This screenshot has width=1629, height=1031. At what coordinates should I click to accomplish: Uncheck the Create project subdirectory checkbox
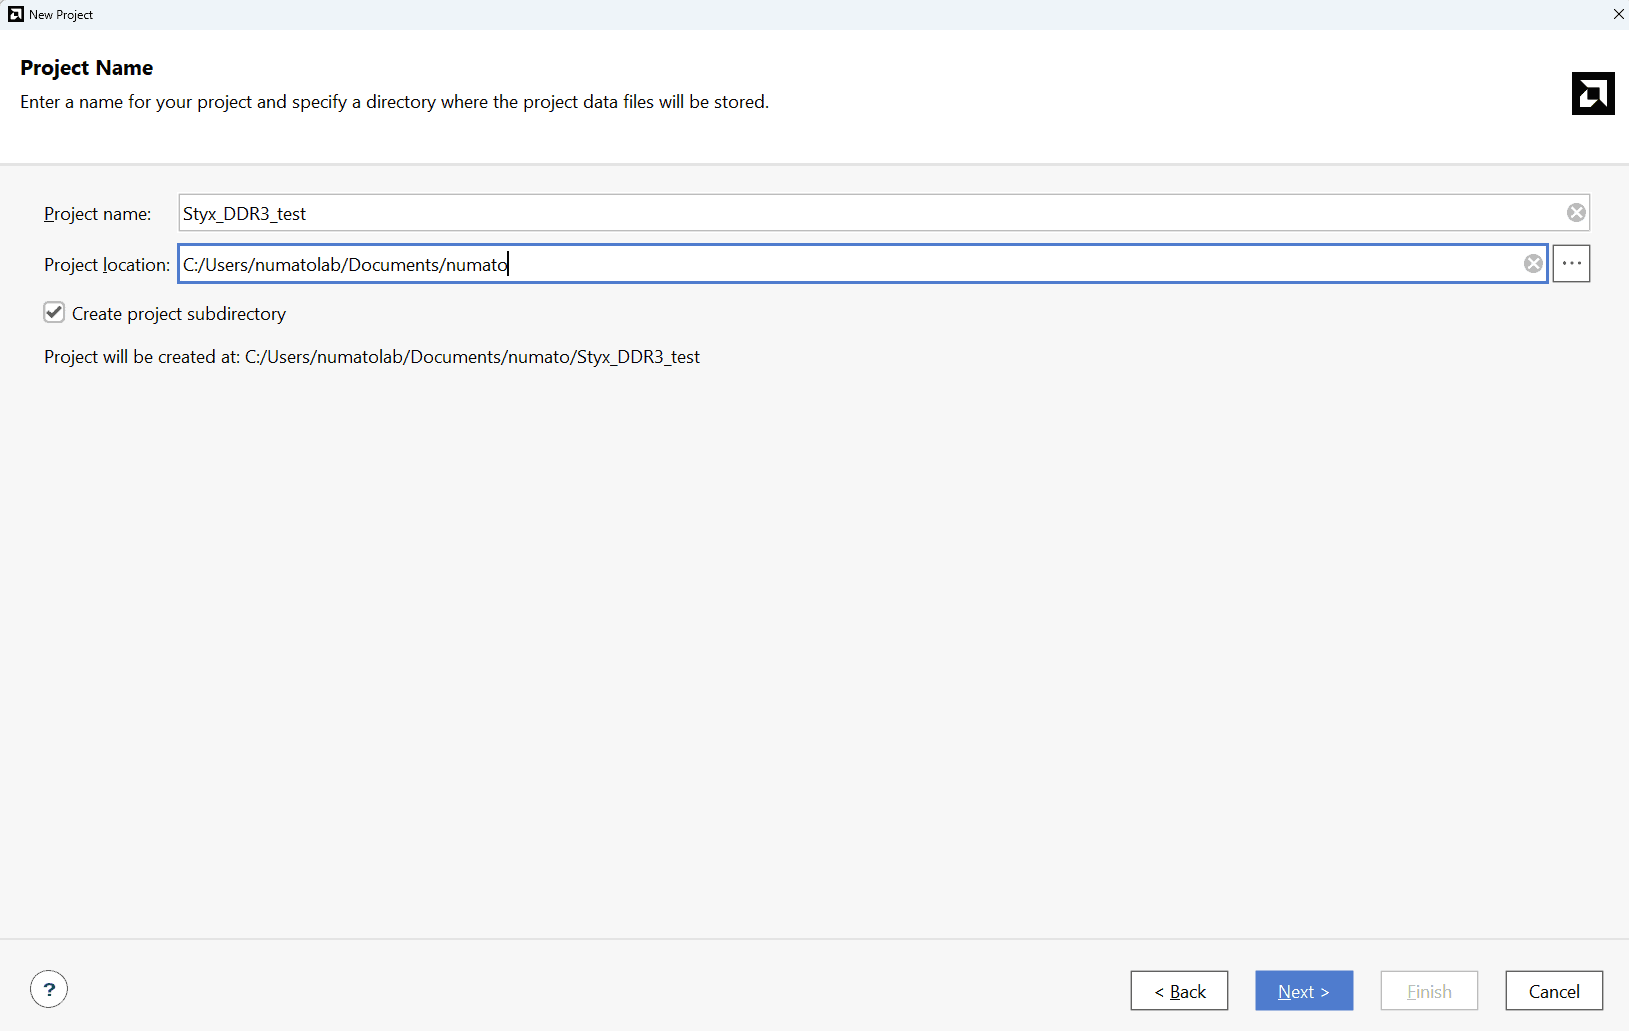click(54, 313)
